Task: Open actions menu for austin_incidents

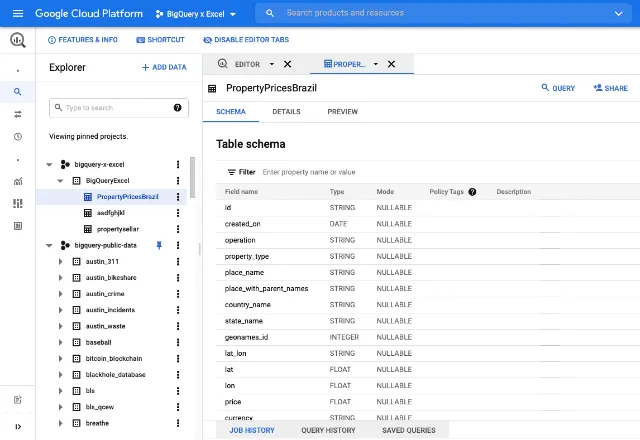Action: pyautogui.click(x=178, y=310)
